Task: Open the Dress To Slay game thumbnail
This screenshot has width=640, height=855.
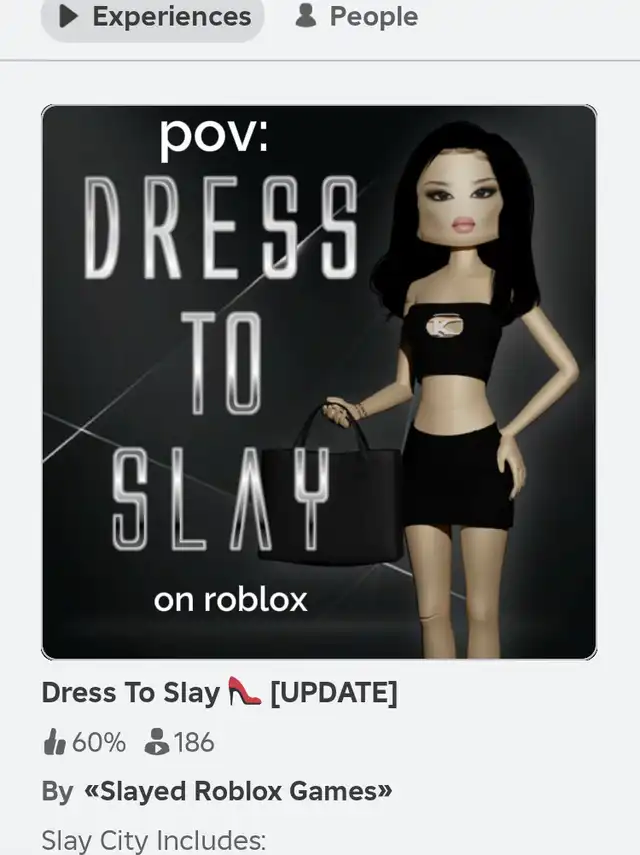Action: [x=319, y=382]
